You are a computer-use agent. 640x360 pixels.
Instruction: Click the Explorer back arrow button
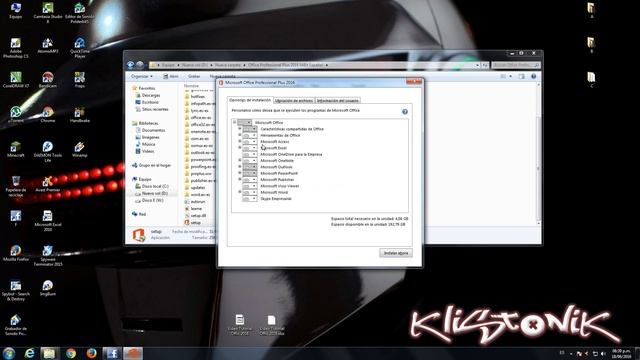tap(131, 64)
